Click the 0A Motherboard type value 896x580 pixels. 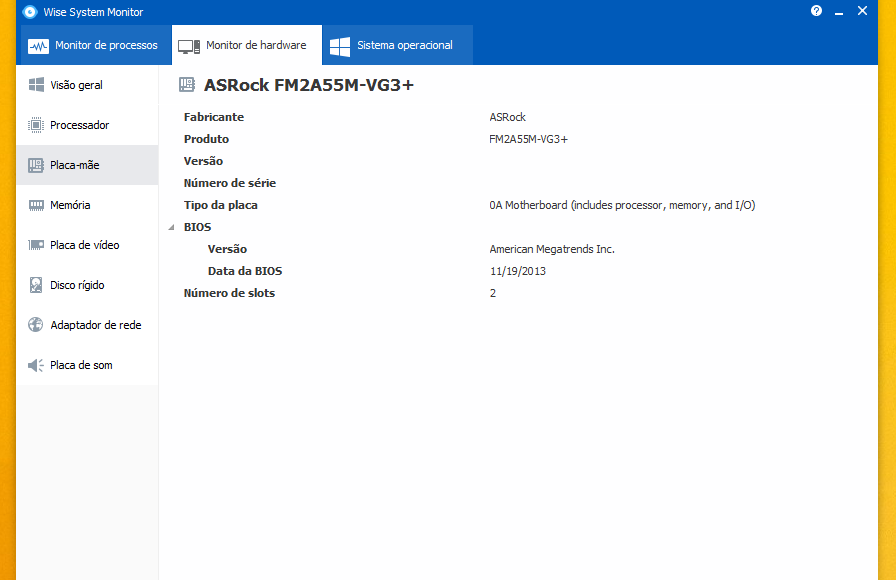tap(622, 205)
